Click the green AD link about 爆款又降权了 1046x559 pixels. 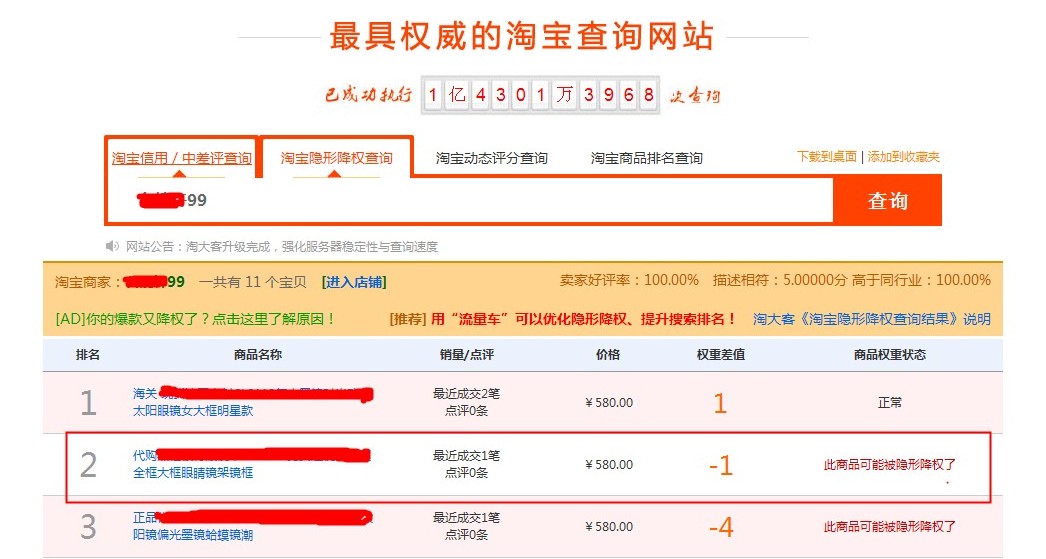pos(195,319)
